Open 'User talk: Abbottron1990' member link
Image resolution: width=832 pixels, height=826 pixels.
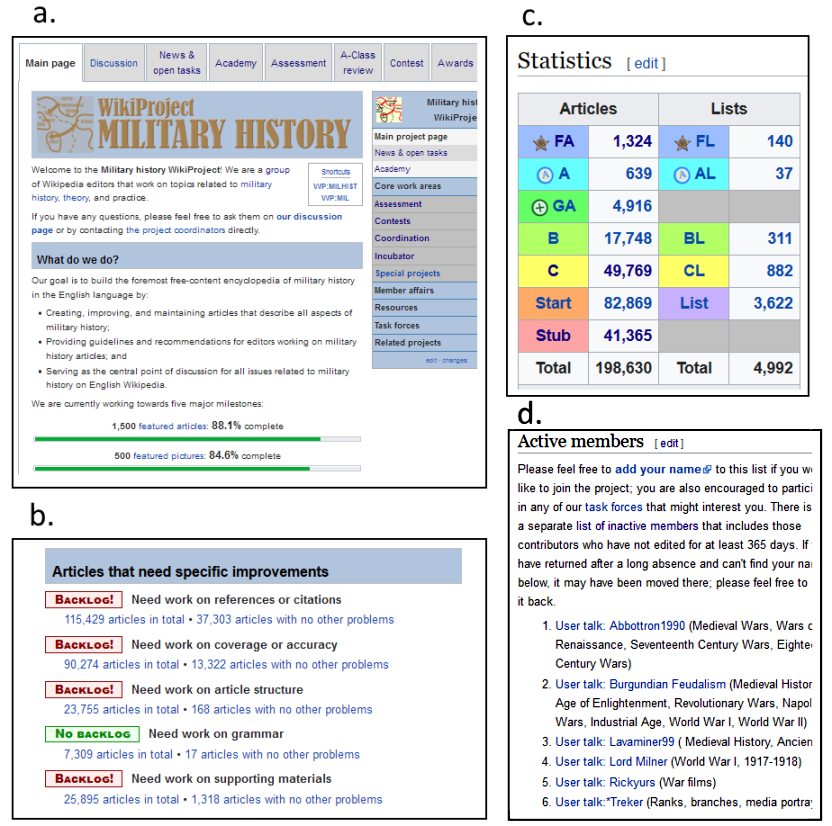[620, 626]
